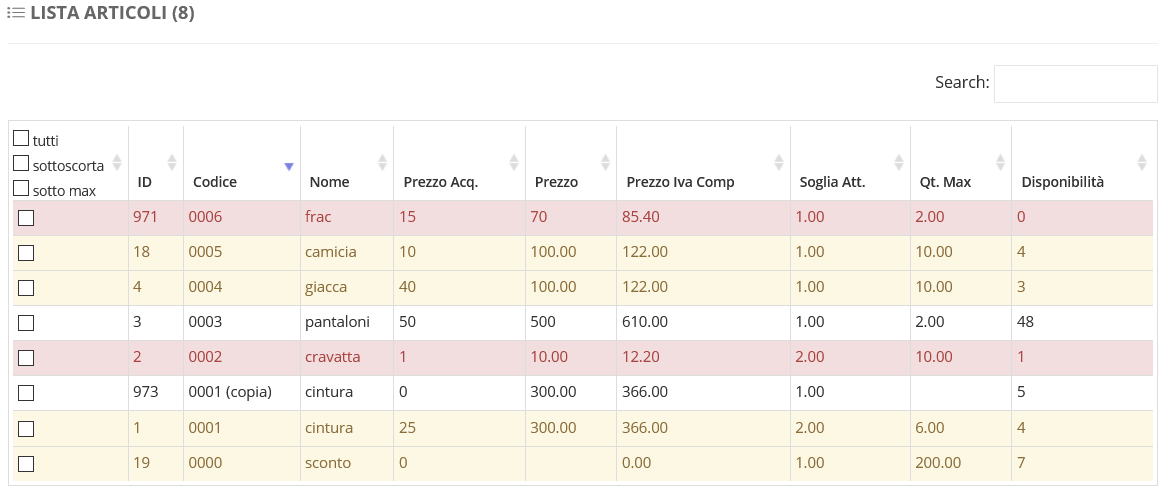Sort by ID column arrows
This screenshot has height=494, width=1171.
(x=172, y=162)
